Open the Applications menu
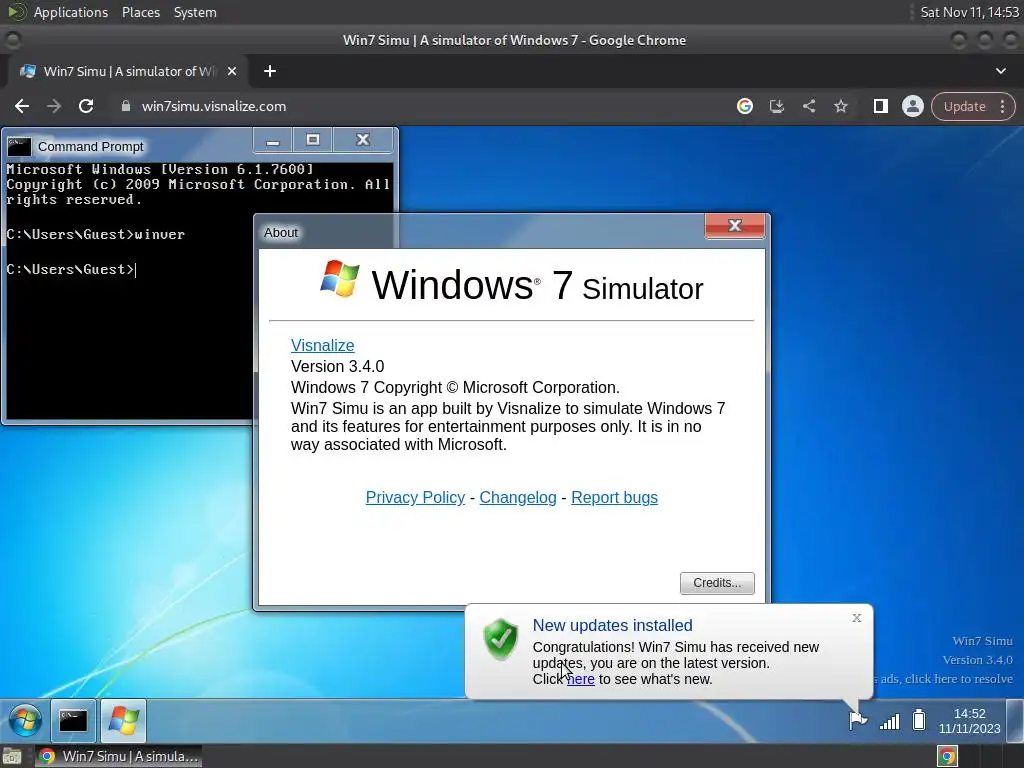 click(x=71, y=12)
